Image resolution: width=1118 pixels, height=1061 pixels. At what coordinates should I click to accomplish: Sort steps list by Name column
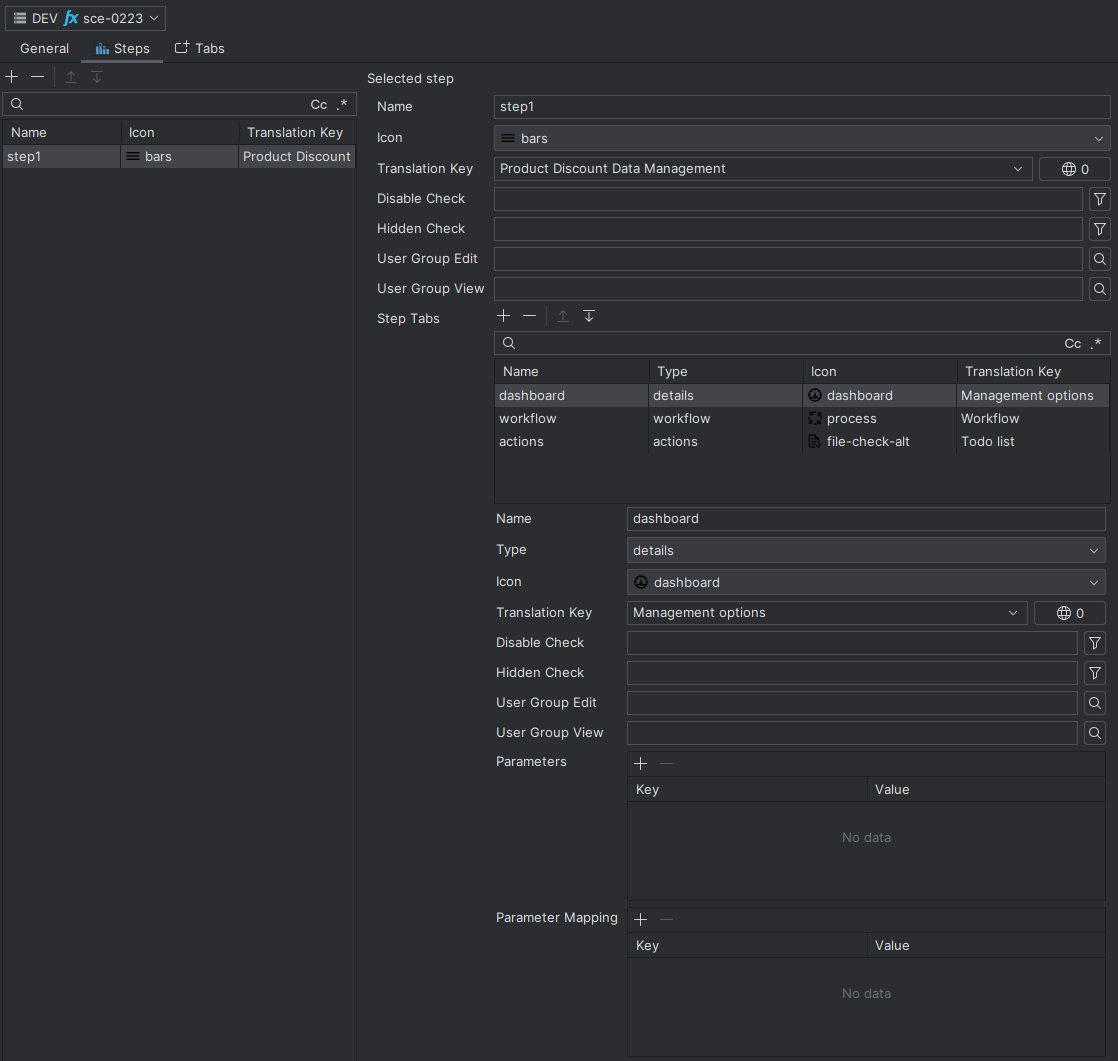point(62,133)
